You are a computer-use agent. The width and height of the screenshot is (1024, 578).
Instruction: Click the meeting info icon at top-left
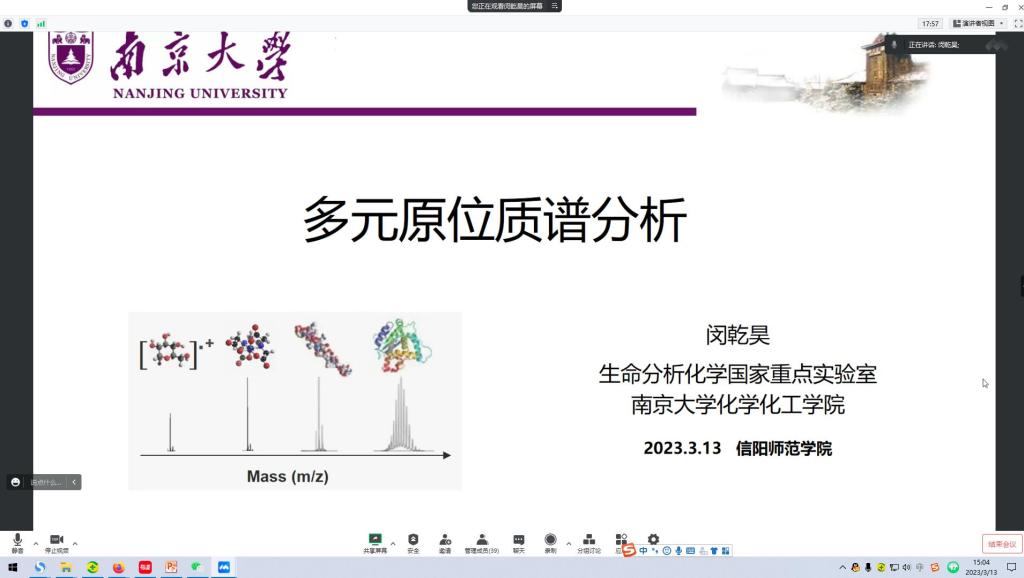point(9,23)
